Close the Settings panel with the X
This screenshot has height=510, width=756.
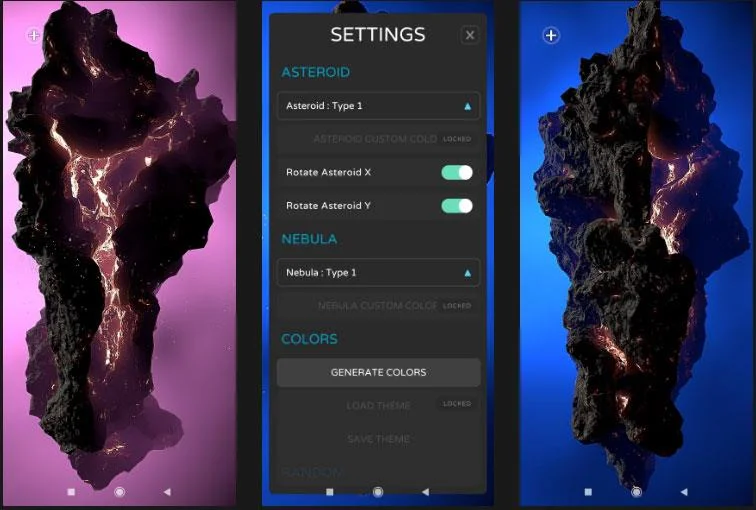[x=470, y=35]
